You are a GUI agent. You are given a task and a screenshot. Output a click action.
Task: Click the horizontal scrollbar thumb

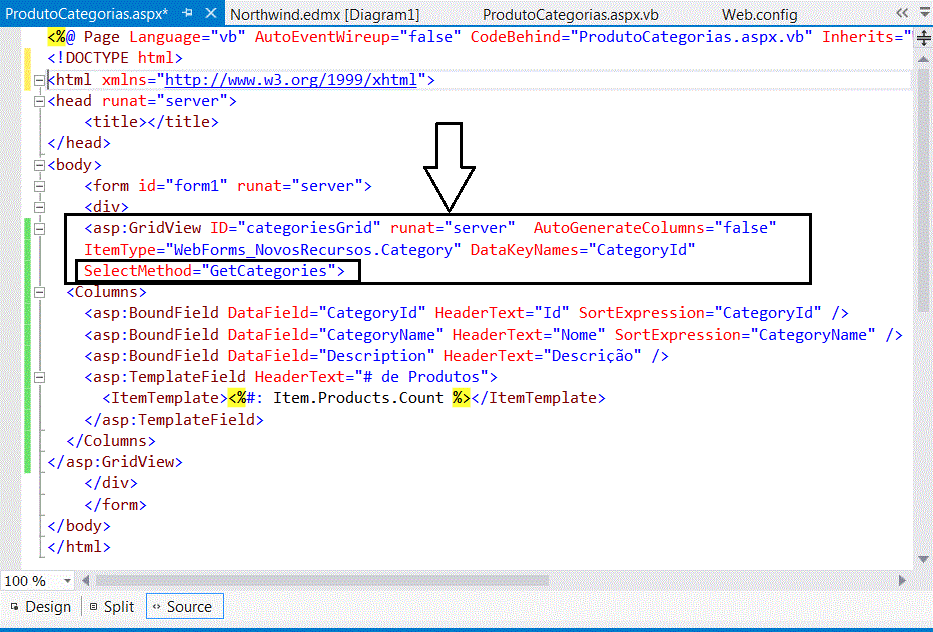[x=322, y=580]
